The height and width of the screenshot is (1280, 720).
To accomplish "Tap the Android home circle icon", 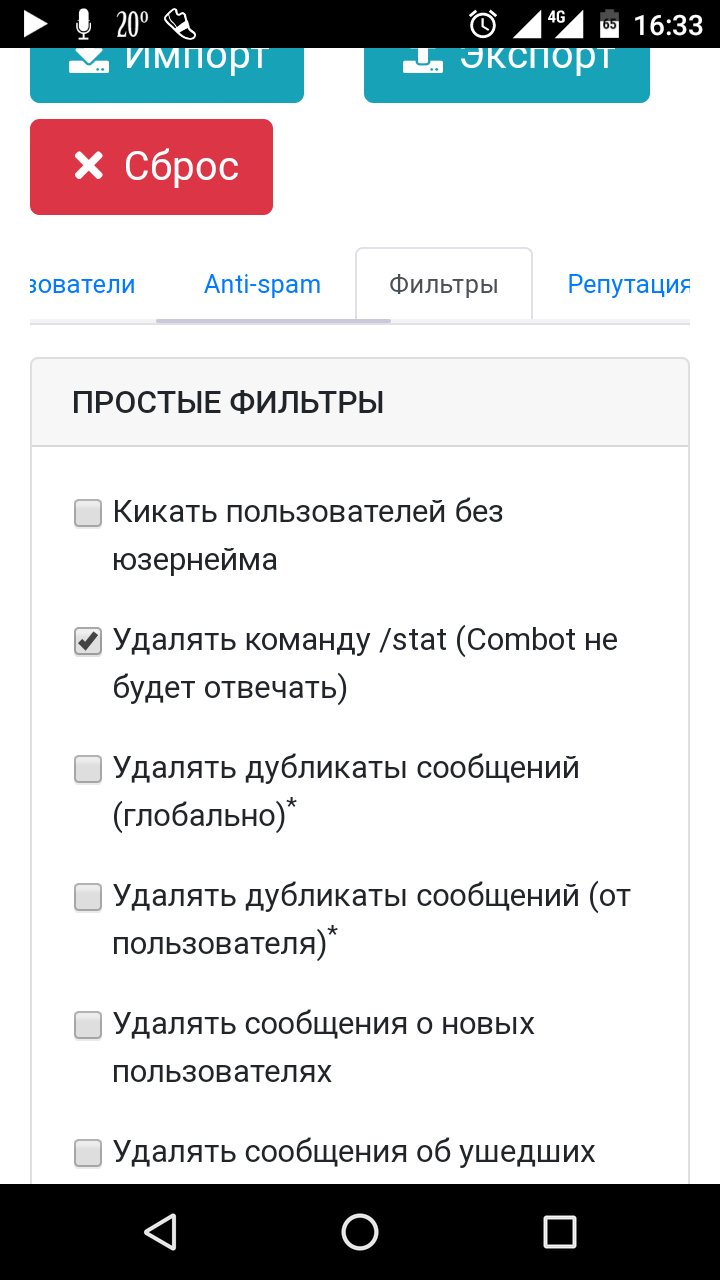I will click(x=360, y=1232).
